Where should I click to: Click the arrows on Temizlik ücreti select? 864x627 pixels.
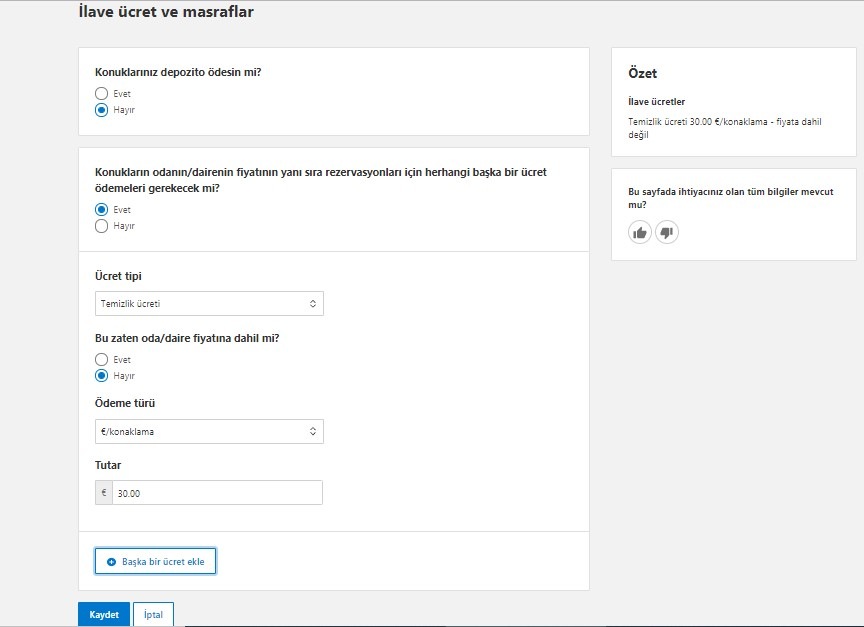(312, 304)
